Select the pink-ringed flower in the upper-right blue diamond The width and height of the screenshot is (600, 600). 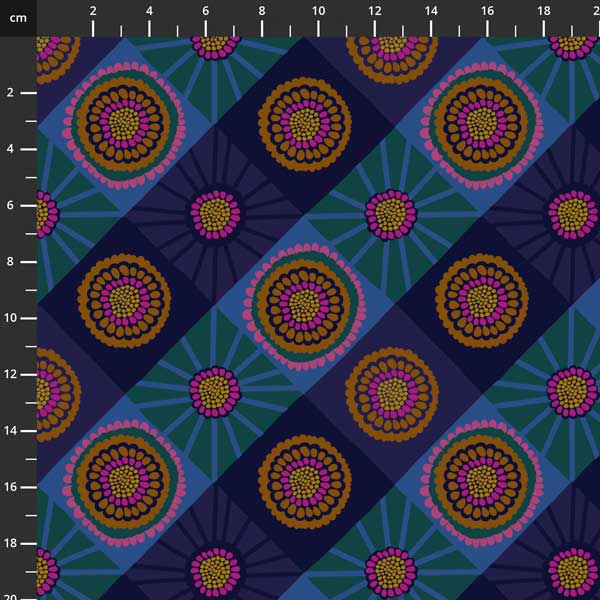click(x=482, y=124)
